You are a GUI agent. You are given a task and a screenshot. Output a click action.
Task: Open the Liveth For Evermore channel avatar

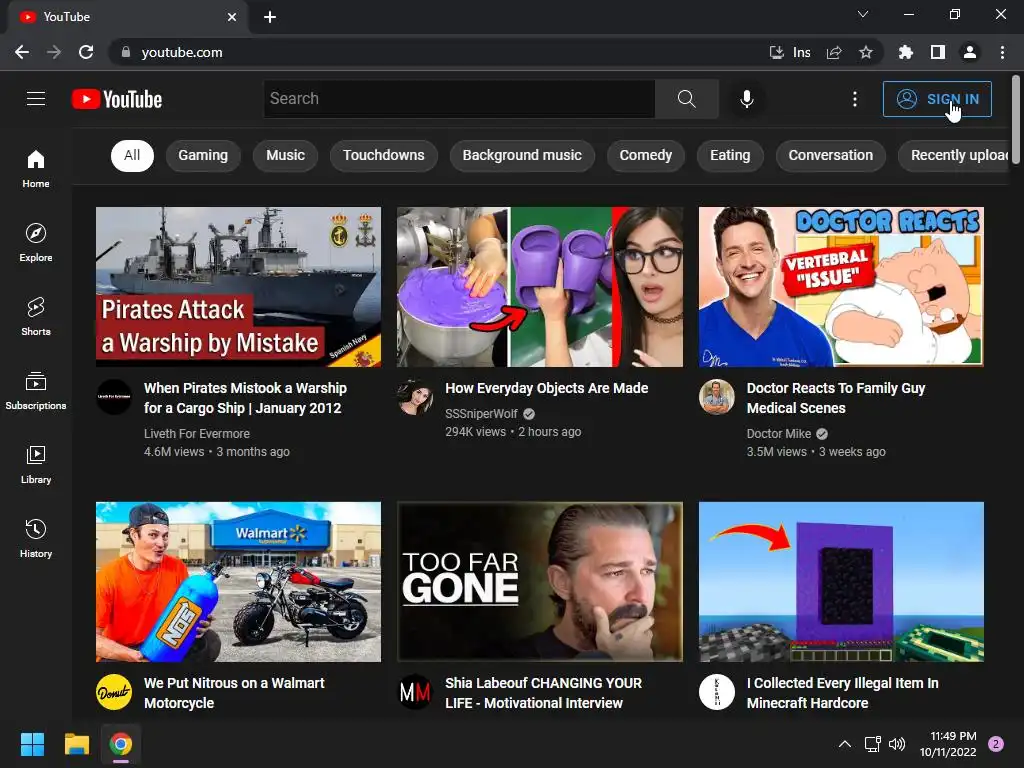pos(114,396)
